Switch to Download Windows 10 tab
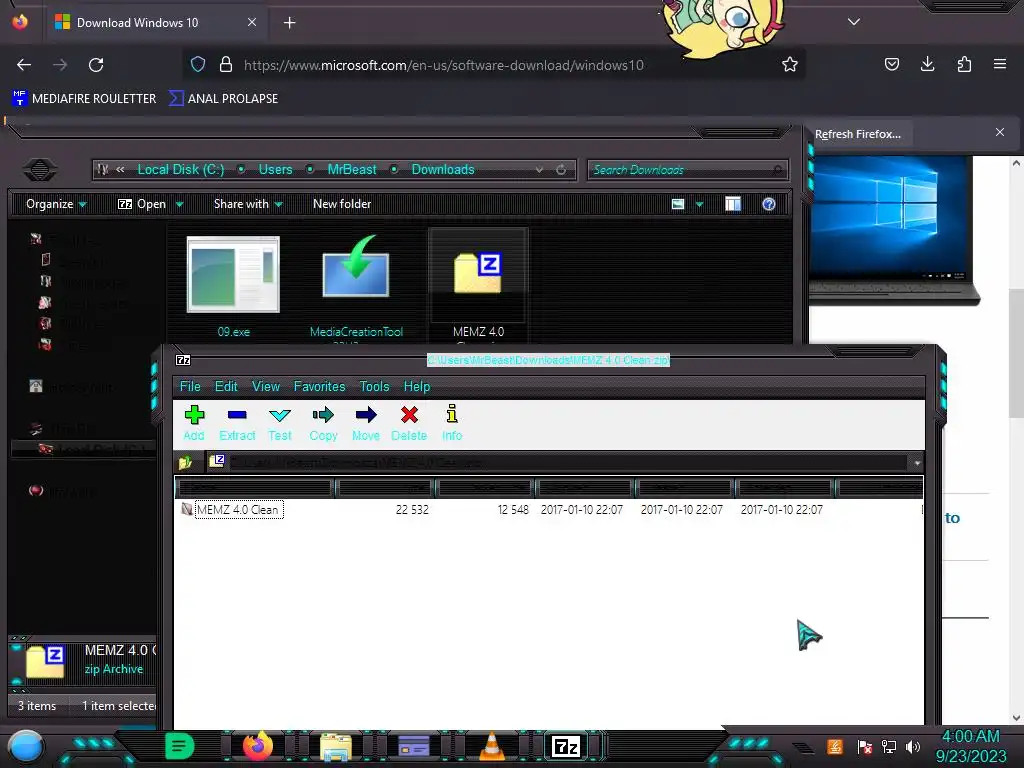This screenshot has width=1024, height=768. [155, 23]
